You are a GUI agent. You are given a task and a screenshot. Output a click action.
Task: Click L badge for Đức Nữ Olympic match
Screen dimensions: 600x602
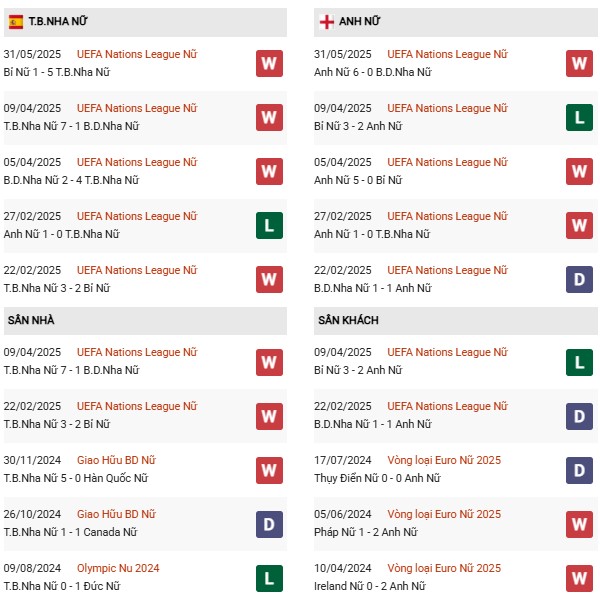(x=269, y=578)
